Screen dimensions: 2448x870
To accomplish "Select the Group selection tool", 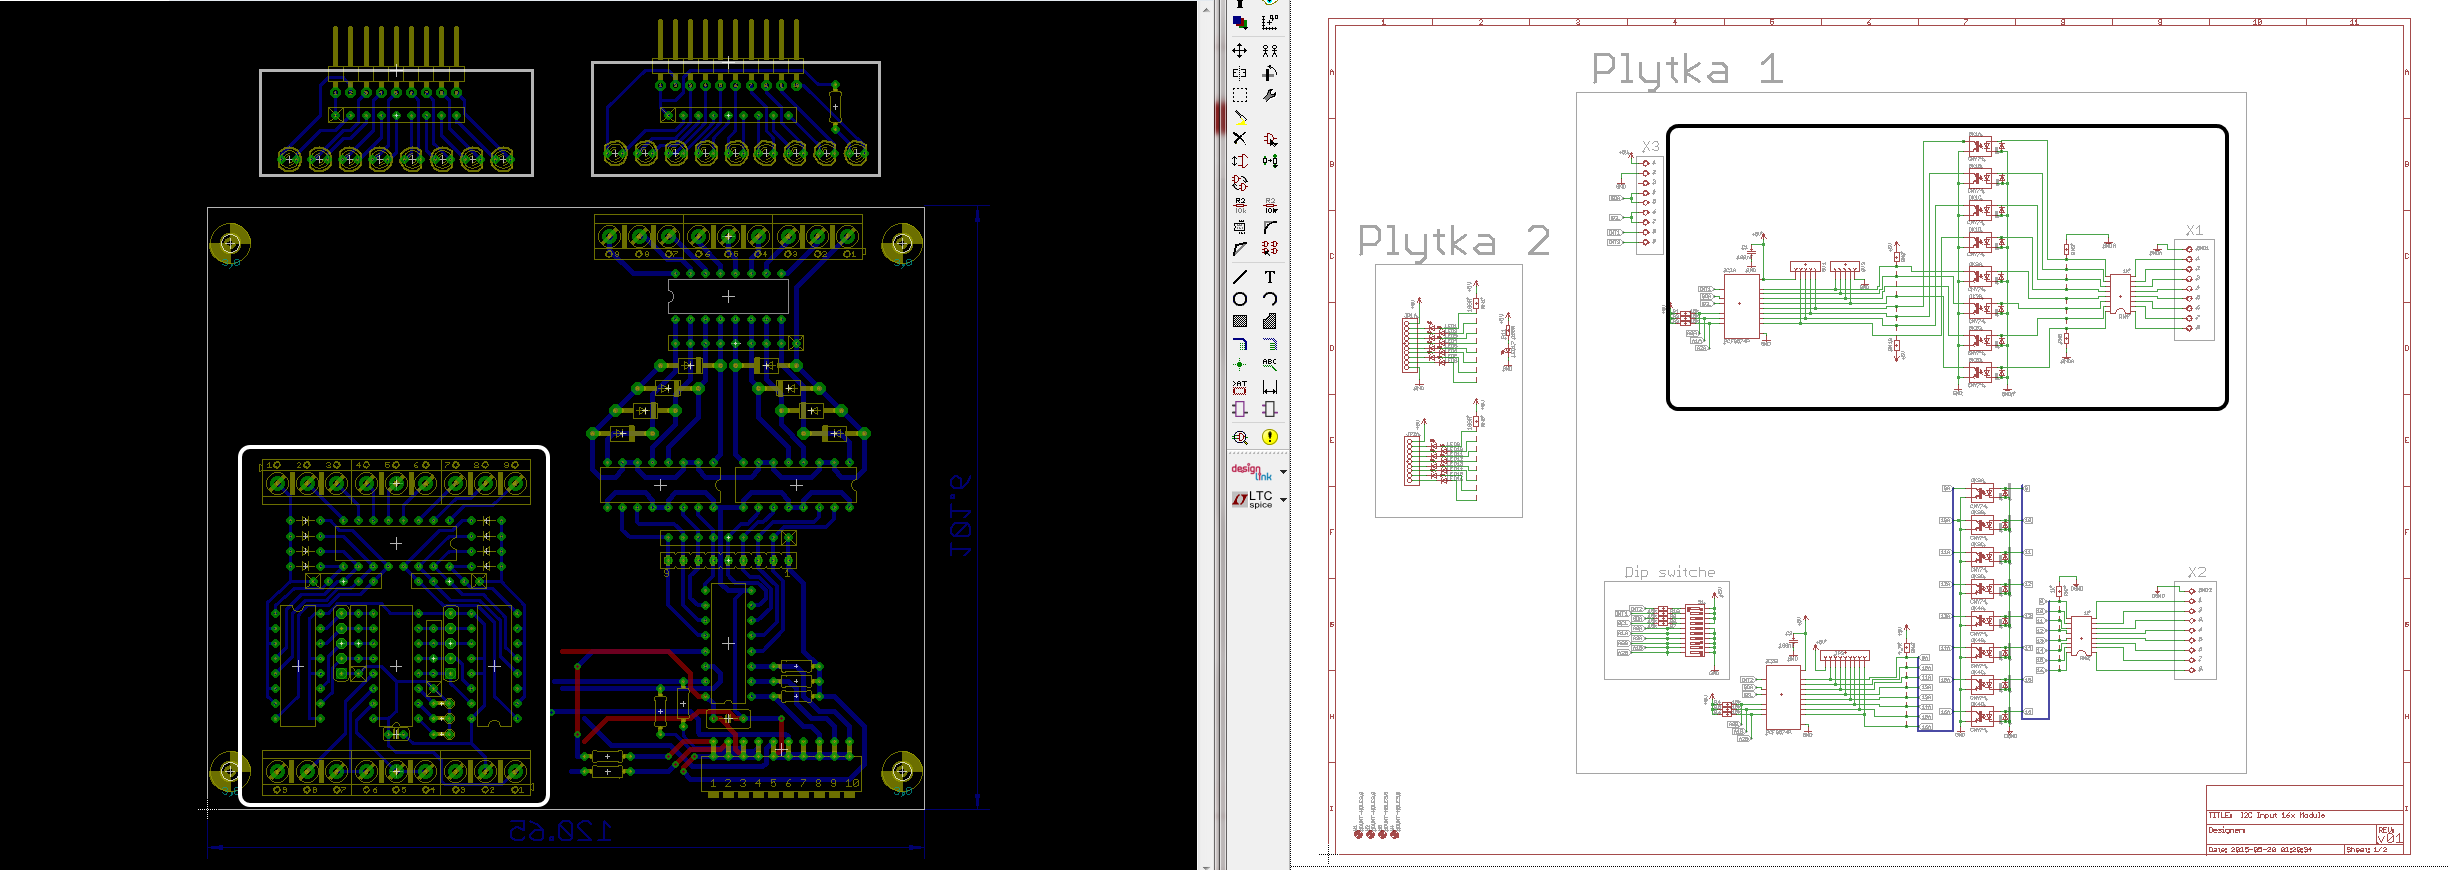I will coord(1240,95).
